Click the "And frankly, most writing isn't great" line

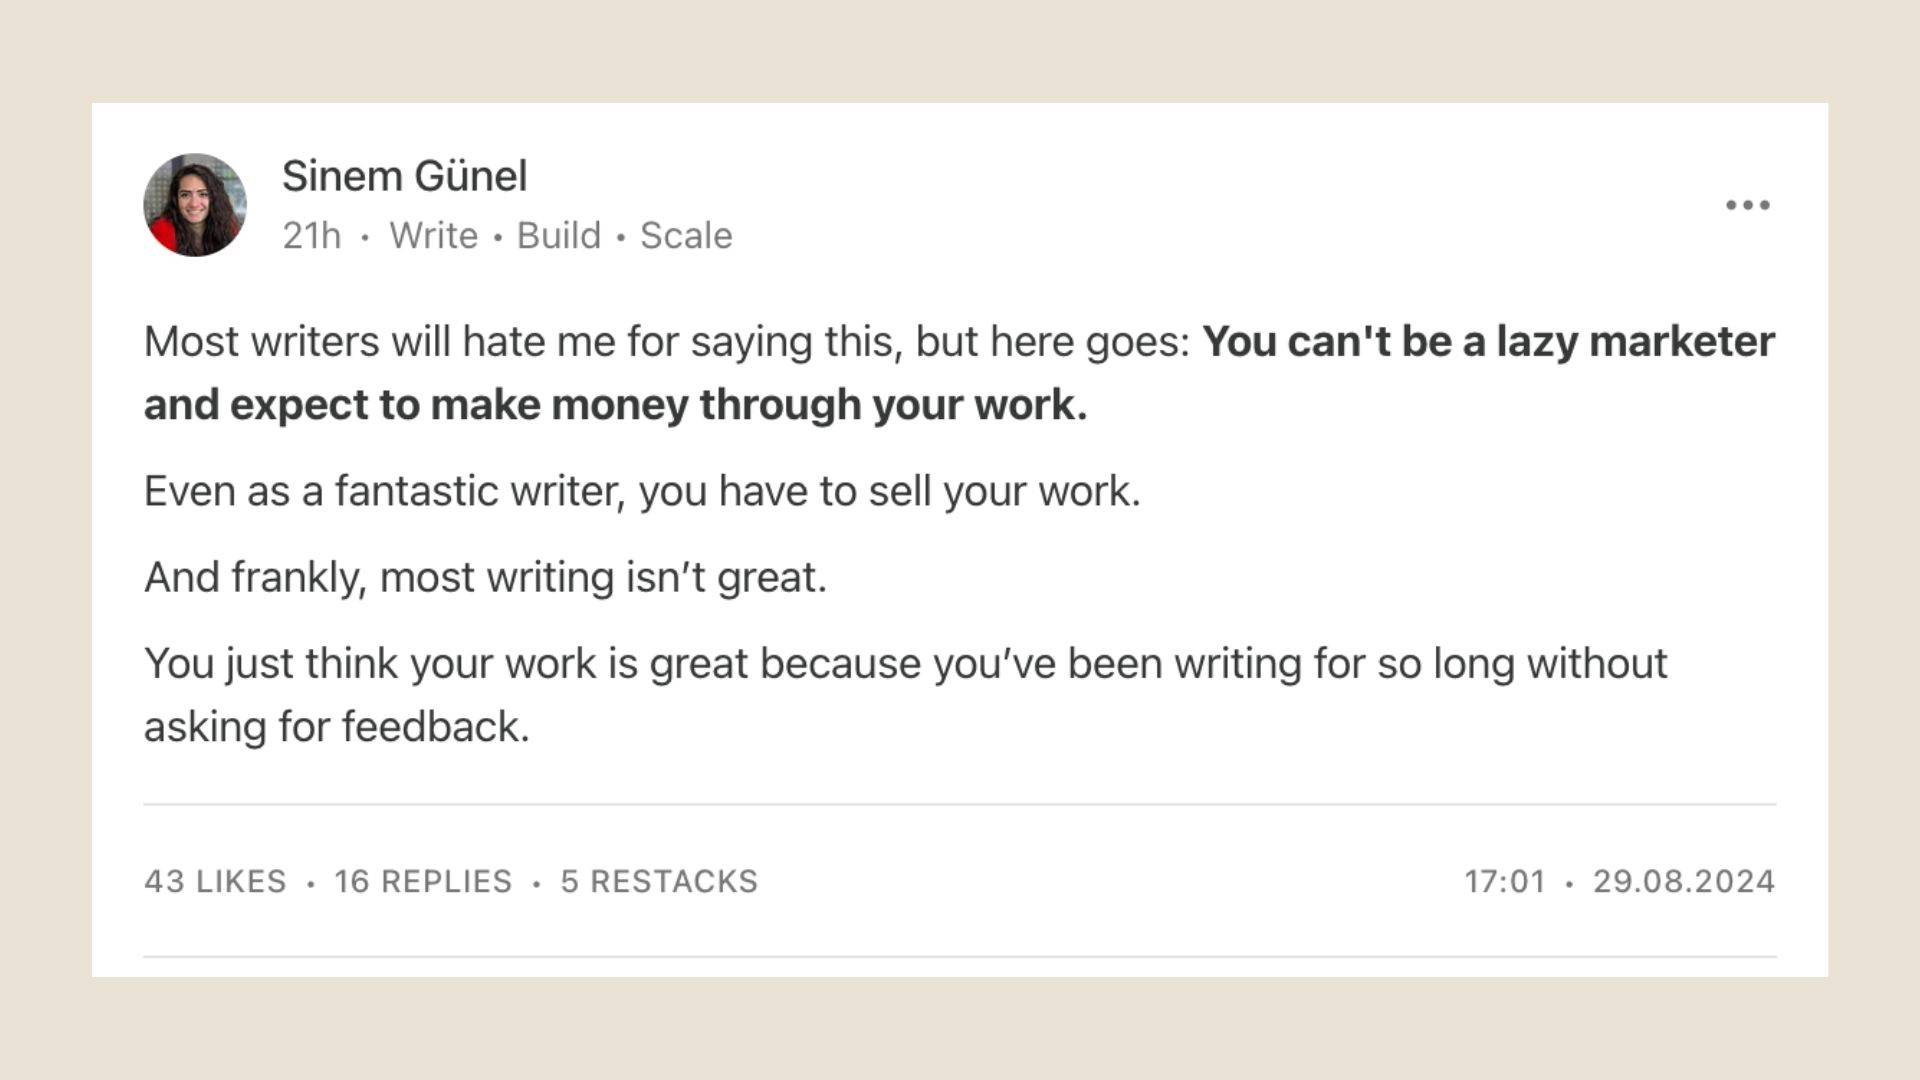(485, 578)
